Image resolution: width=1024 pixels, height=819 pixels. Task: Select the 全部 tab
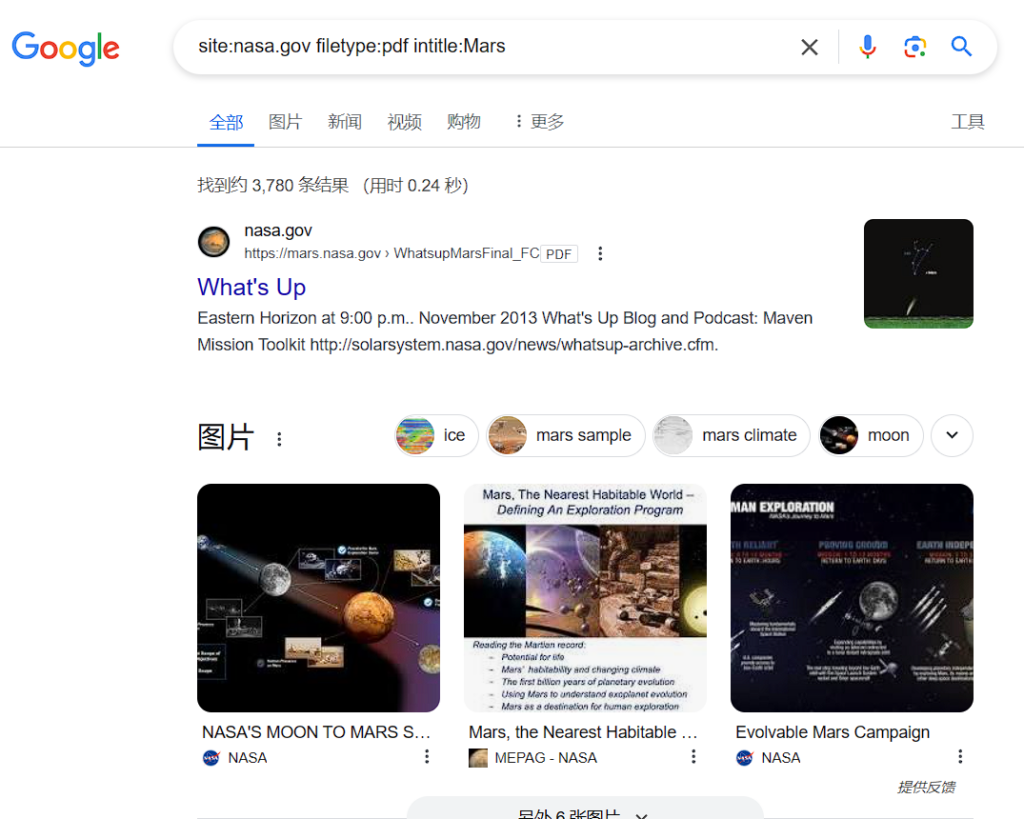pyautogui.click(x=226, y=122)
